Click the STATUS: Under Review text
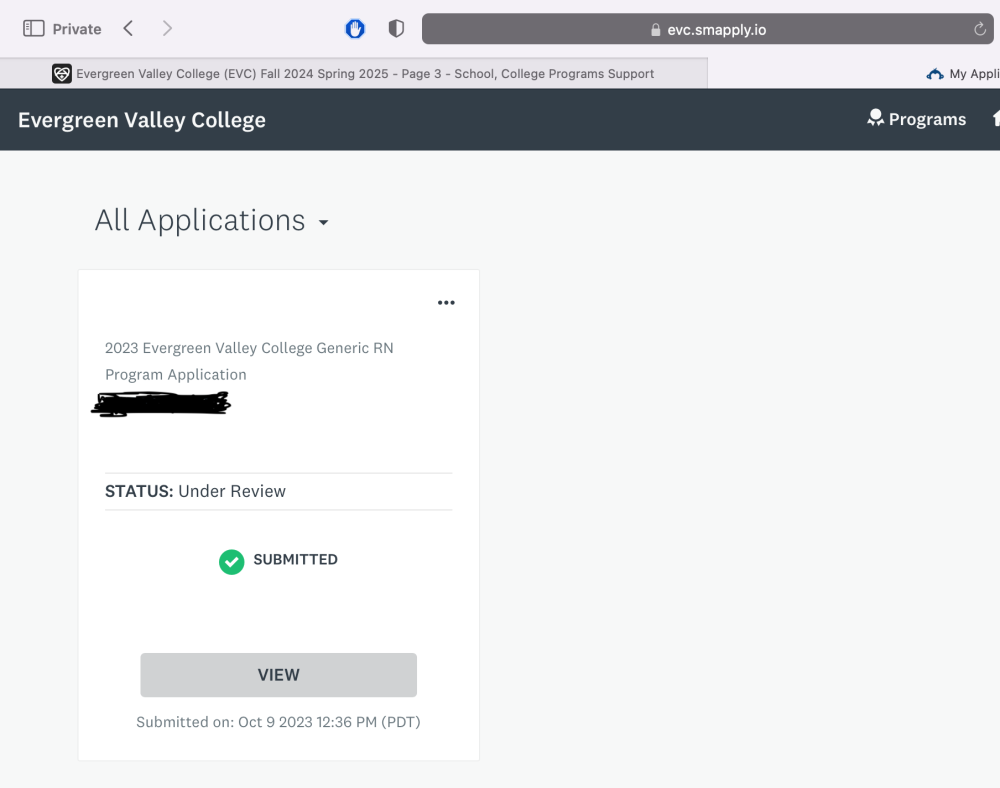The height and width of the screenshot is (788, 1000). click(195, 491)
